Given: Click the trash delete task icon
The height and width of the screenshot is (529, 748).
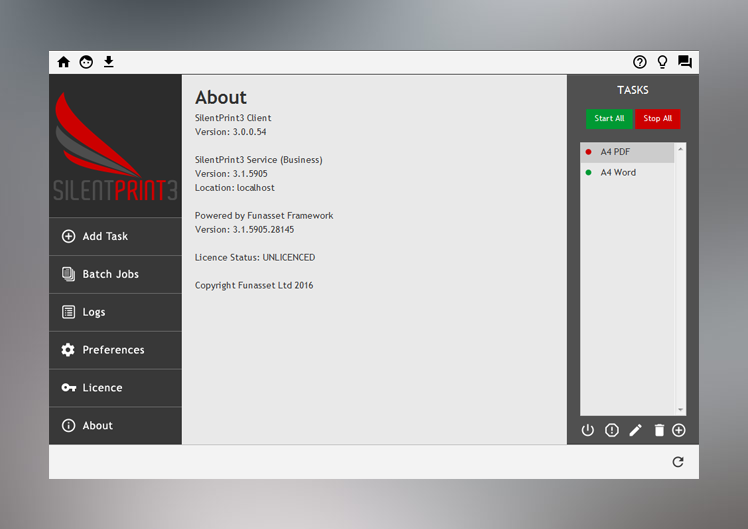Looking at the screenshot, I should coord(659,430).
